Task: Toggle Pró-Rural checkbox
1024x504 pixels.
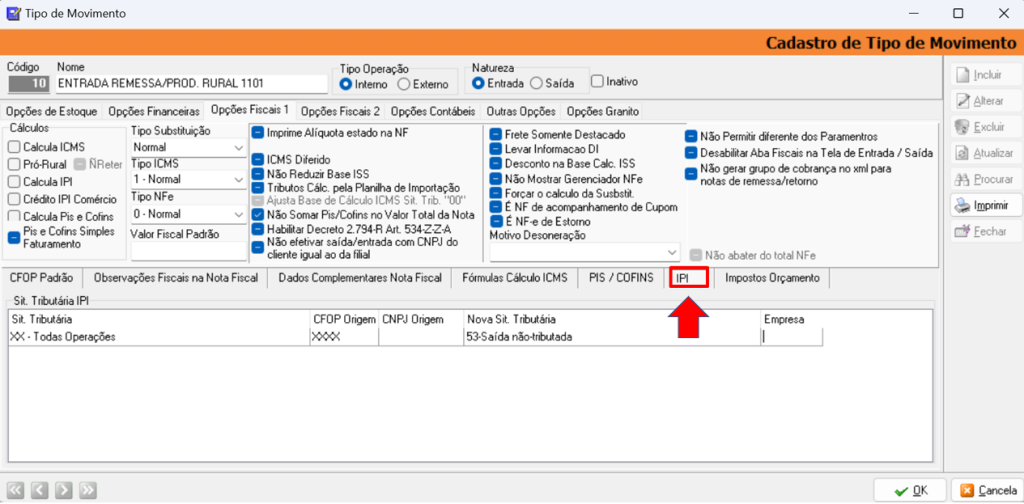Action: coord(14,165)
